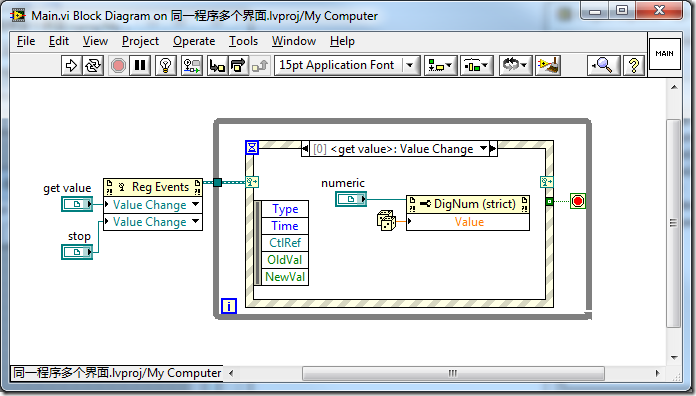Open the Context Help question mark
696x396 pixels.
tap(634, 66)
